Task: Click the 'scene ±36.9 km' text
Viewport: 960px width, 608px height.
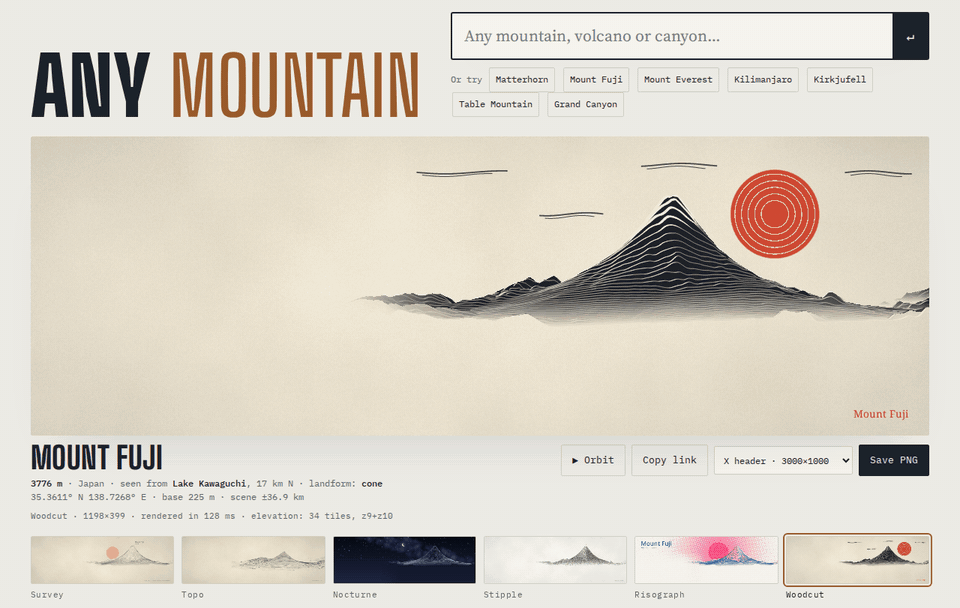Action: (267, 497)
